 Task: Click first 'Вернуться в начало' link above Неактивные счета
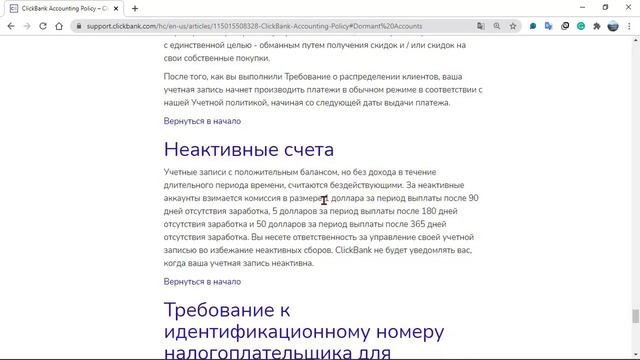pos(202,121)
